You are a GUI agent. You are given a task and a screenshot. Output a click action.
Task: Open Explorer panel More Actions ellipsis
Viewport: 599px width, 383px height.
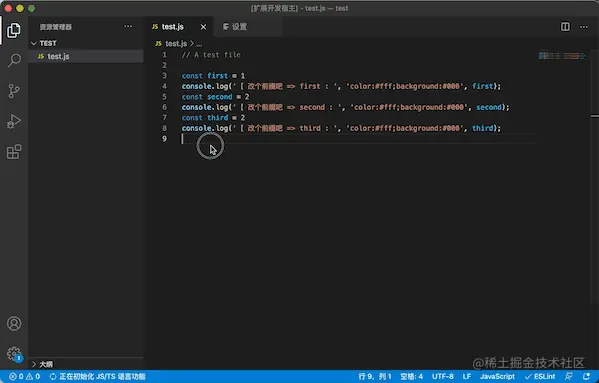click(x=128, y=26)
